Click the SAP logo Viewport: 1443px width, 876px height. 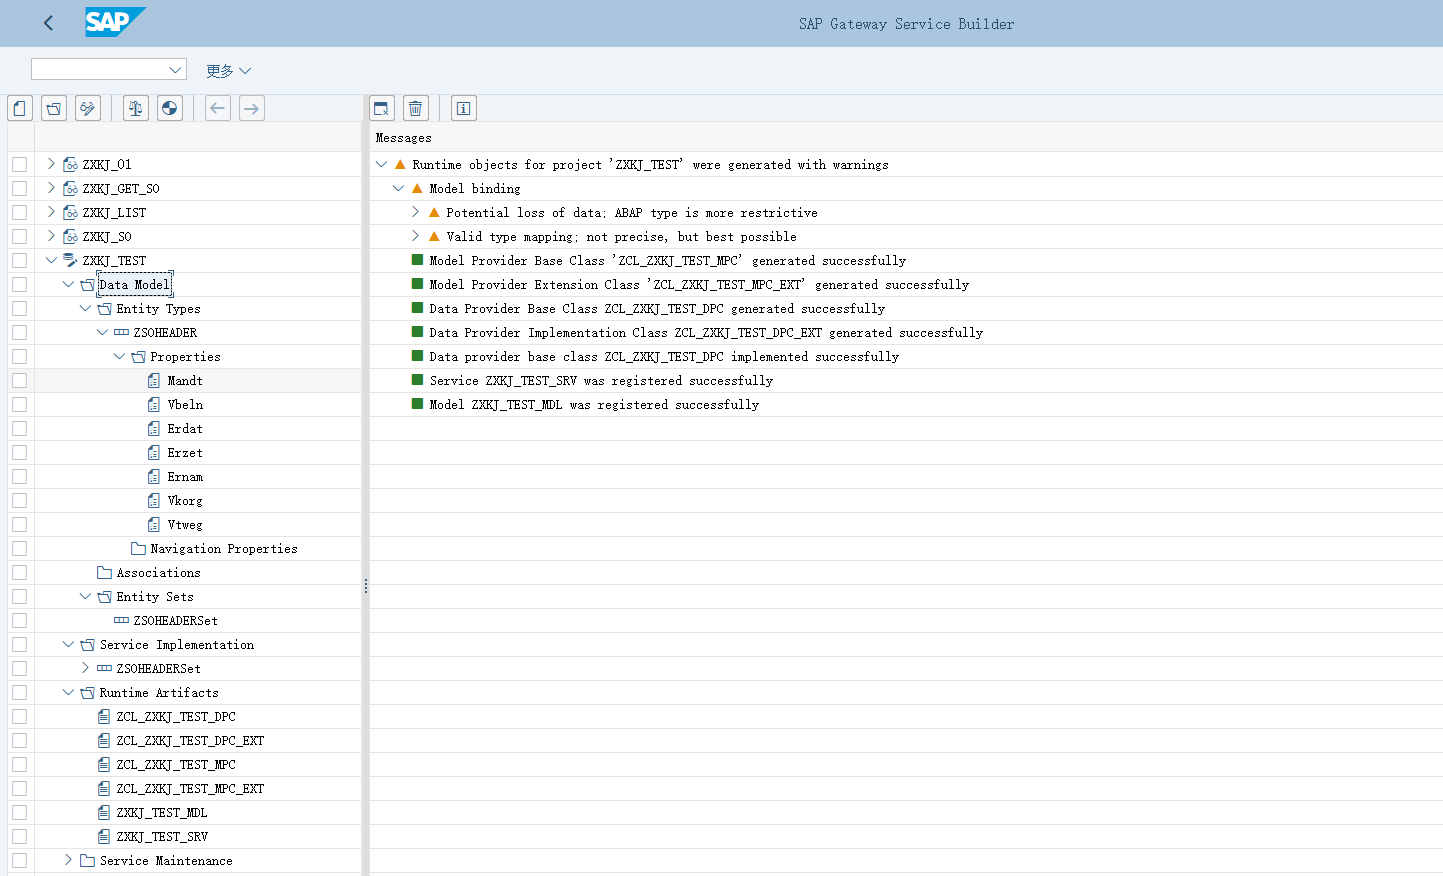pos(115,22)
